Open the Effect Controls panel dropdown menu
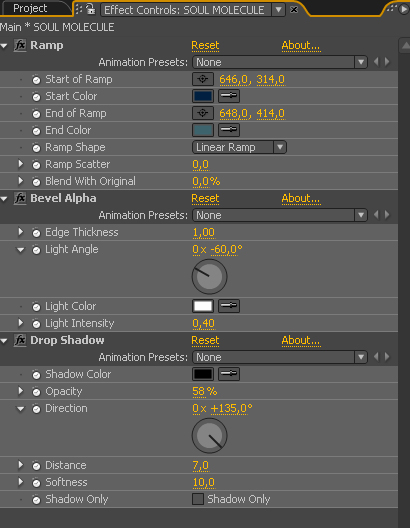This screenshot has width=410, height=528. pos(278,10)
